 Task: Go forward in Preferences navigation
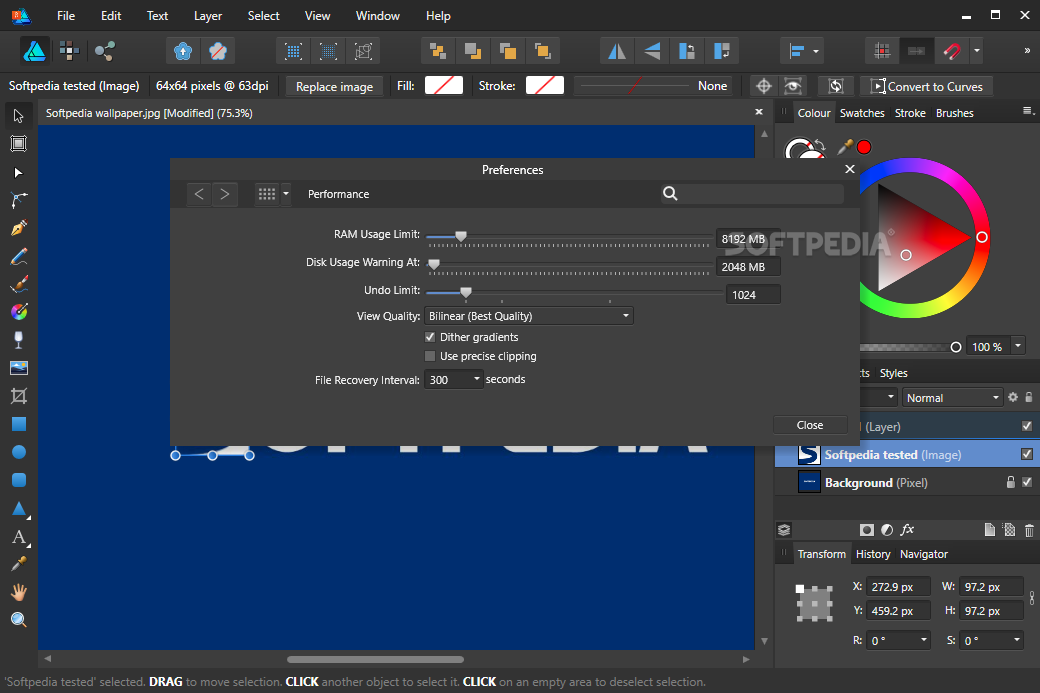[x=225, y=194]
